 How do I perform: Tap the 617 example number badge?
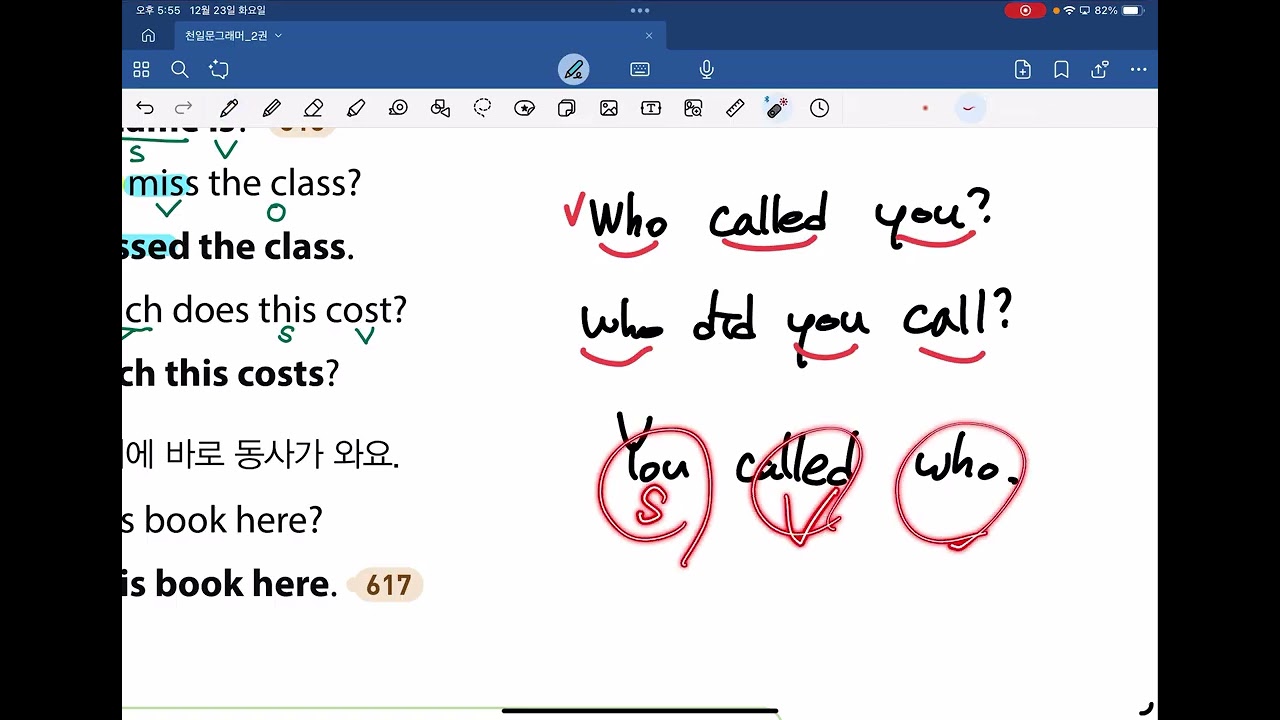pyautogui.click(x=388, y=584)
